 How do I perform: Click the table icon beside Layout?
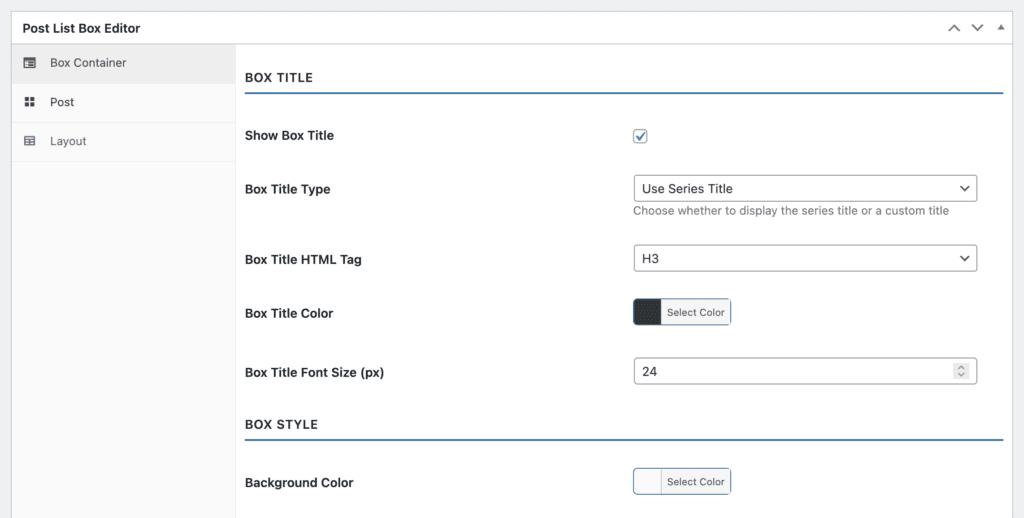pyautogui.click(x=30, y=141)
